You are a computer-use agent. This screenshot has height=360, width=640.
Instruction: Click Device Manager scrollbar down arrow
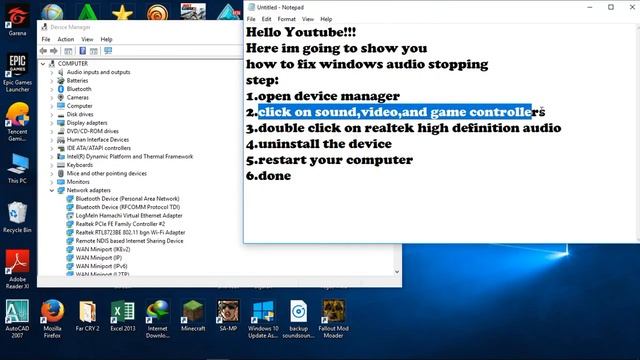click(397, 272)
